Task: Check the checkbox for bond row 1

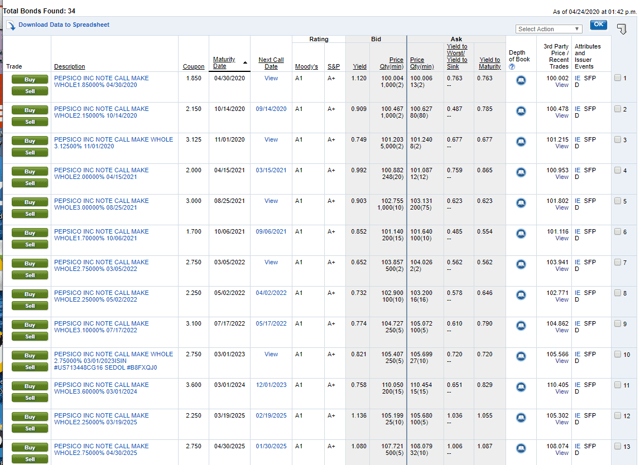Action: point(618,78)
